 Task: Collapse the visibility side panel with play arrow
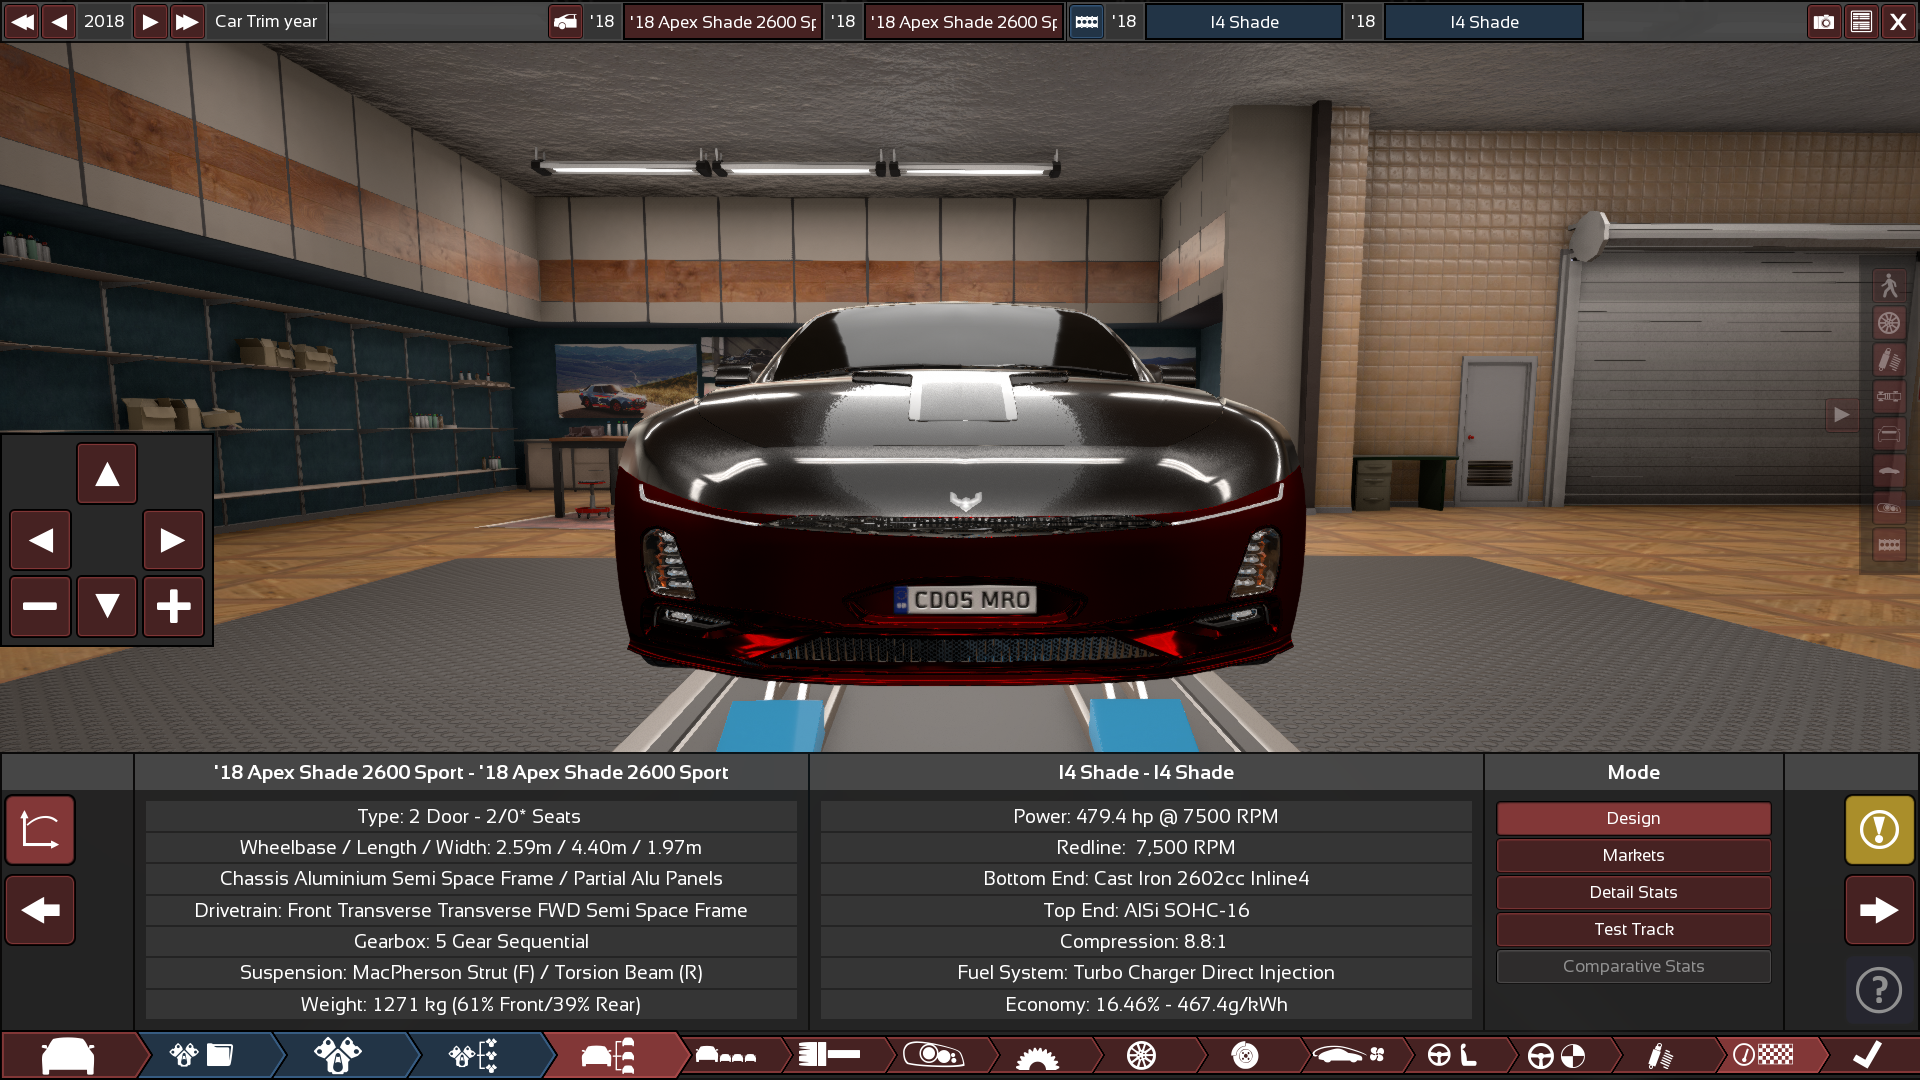[1841, 415]
